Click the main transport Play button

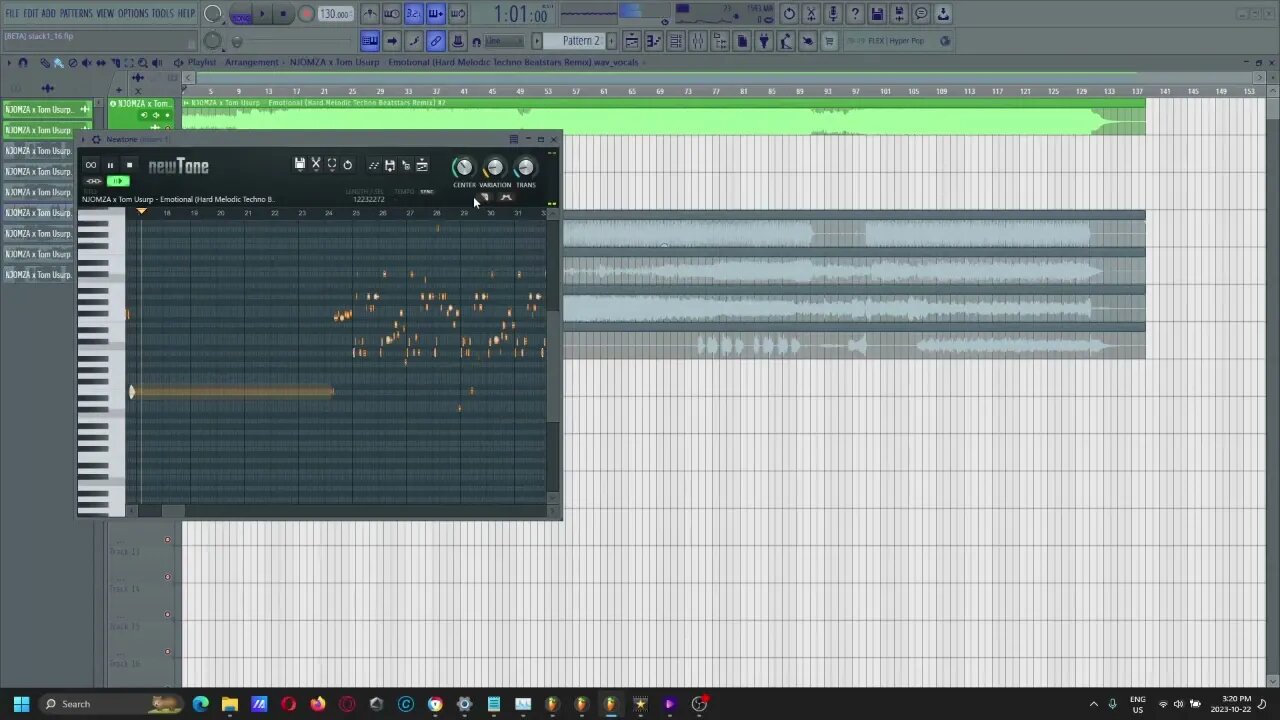pos(262,14)
